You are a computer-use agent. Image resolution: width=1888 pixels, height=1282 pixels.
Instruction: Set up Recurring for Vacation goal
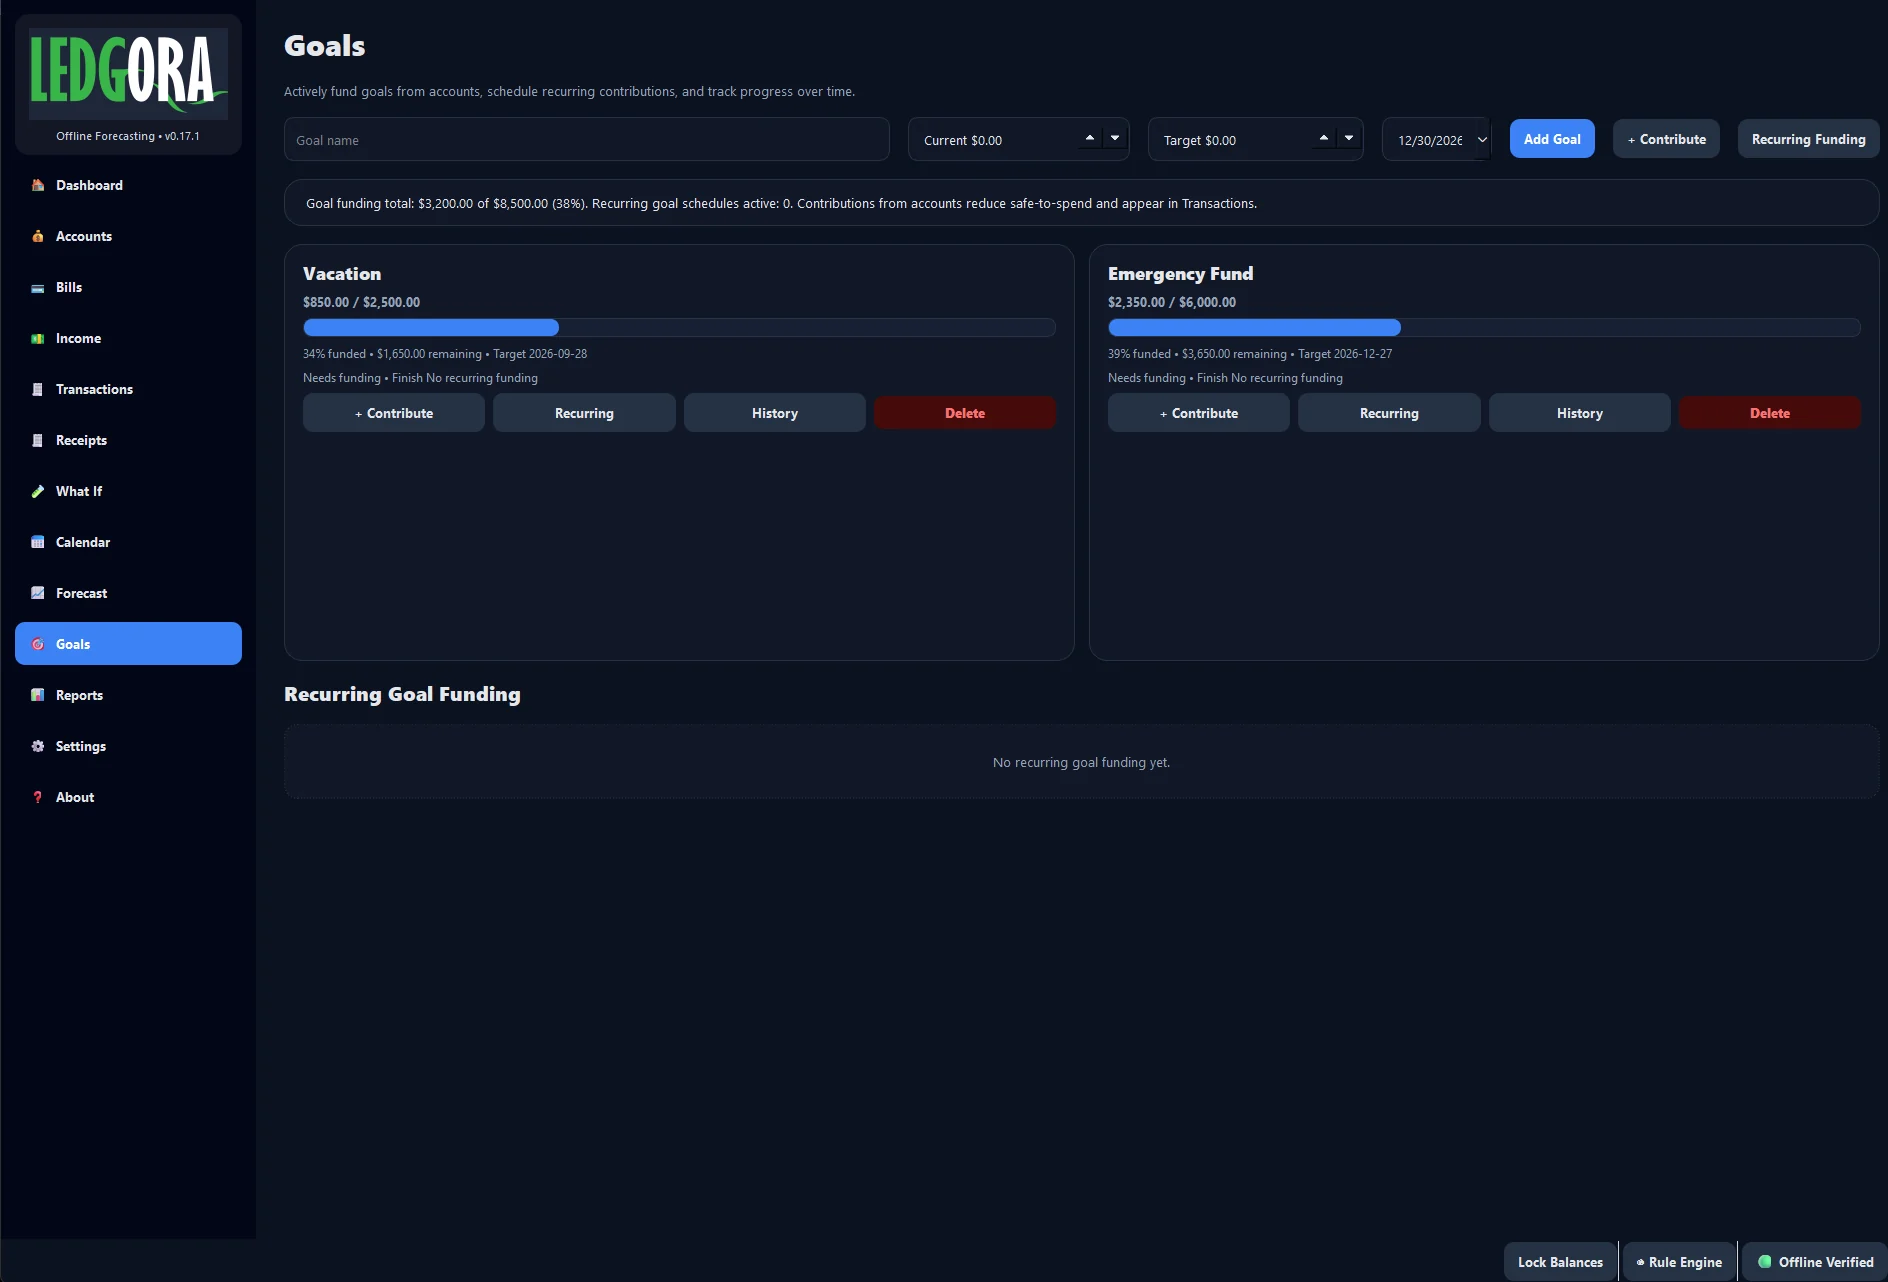pyautogui.click(x=584, y=413)
